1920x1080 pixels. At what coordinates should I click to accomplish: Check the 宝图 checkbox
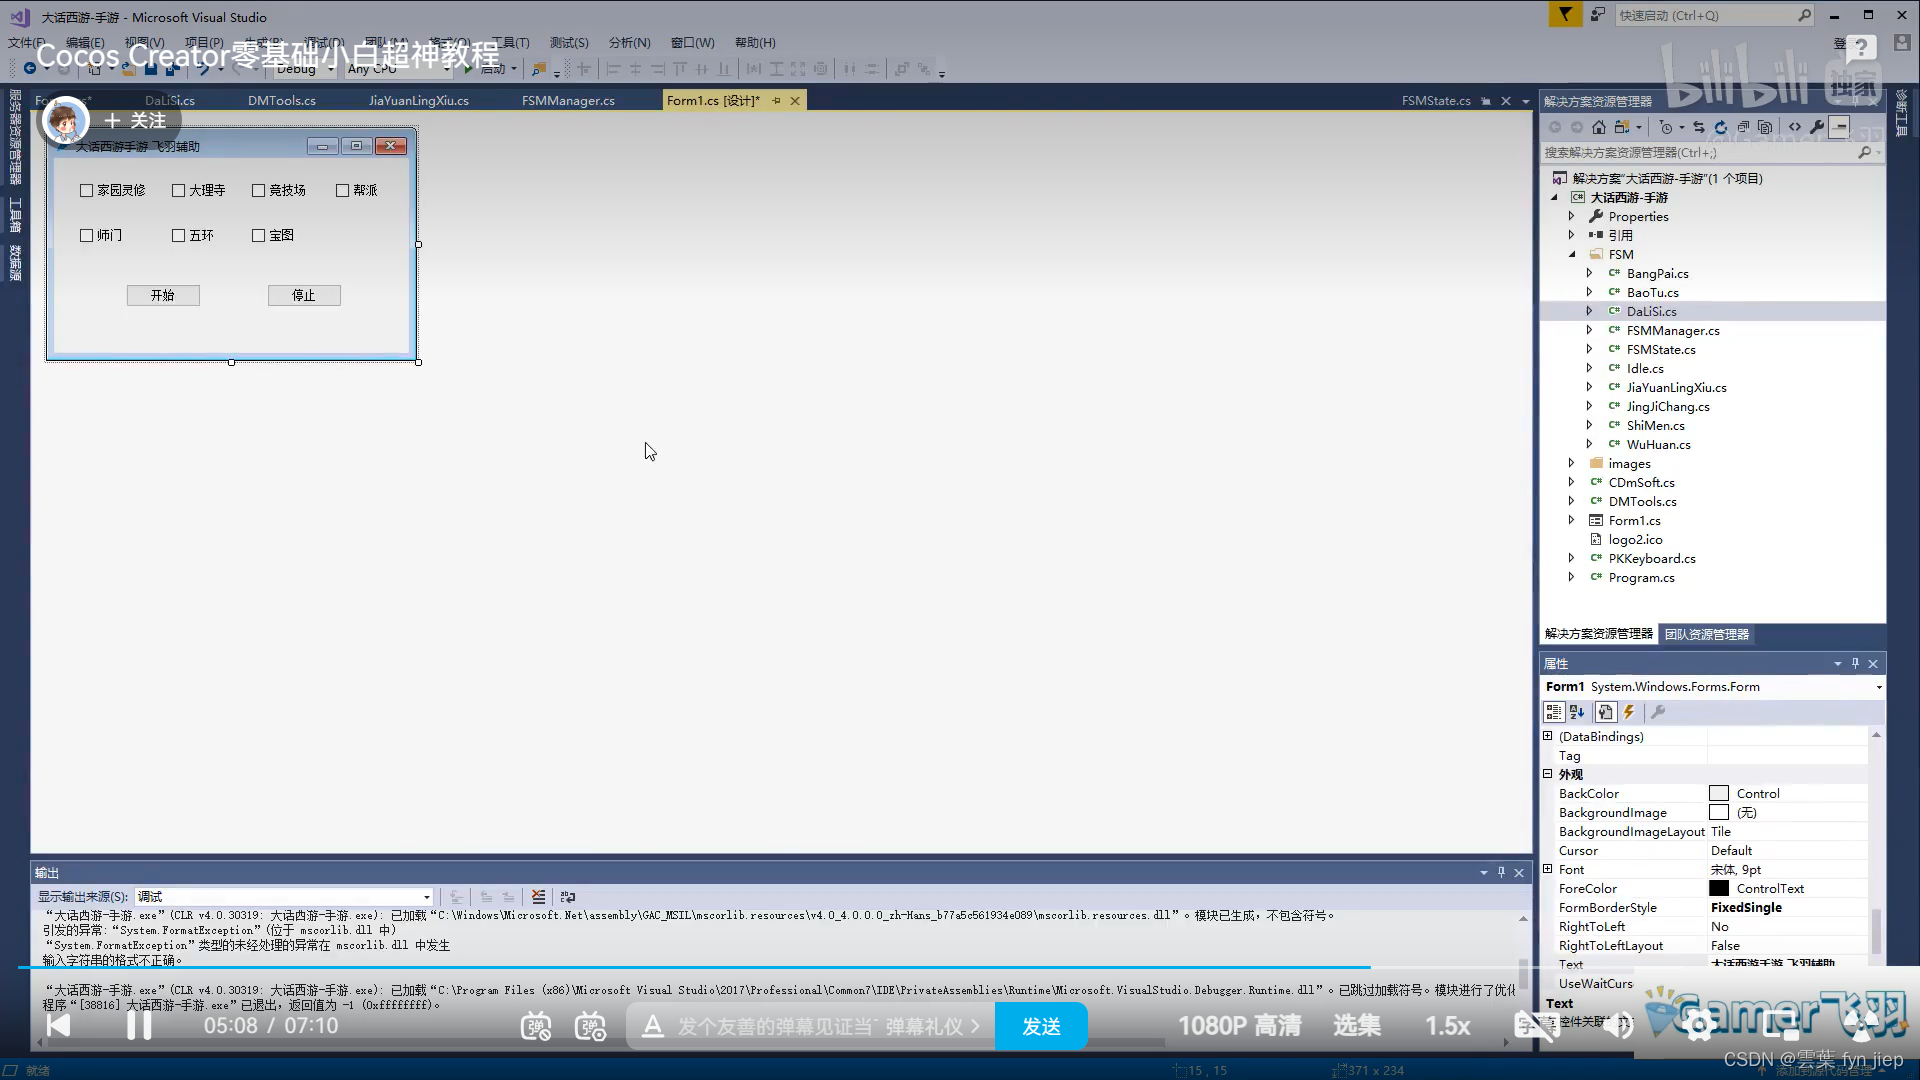tap(258, 236)
